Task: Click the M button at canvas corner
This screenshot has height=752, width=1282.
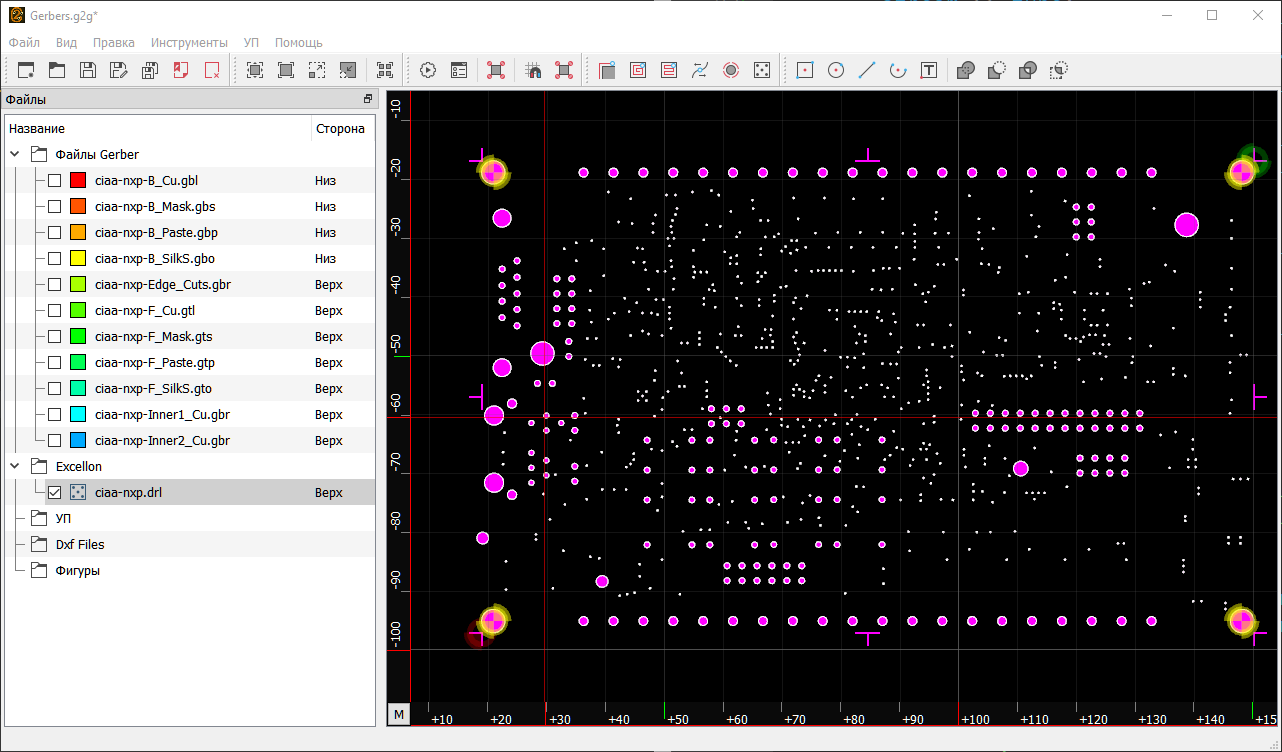Action: [399, 714]
